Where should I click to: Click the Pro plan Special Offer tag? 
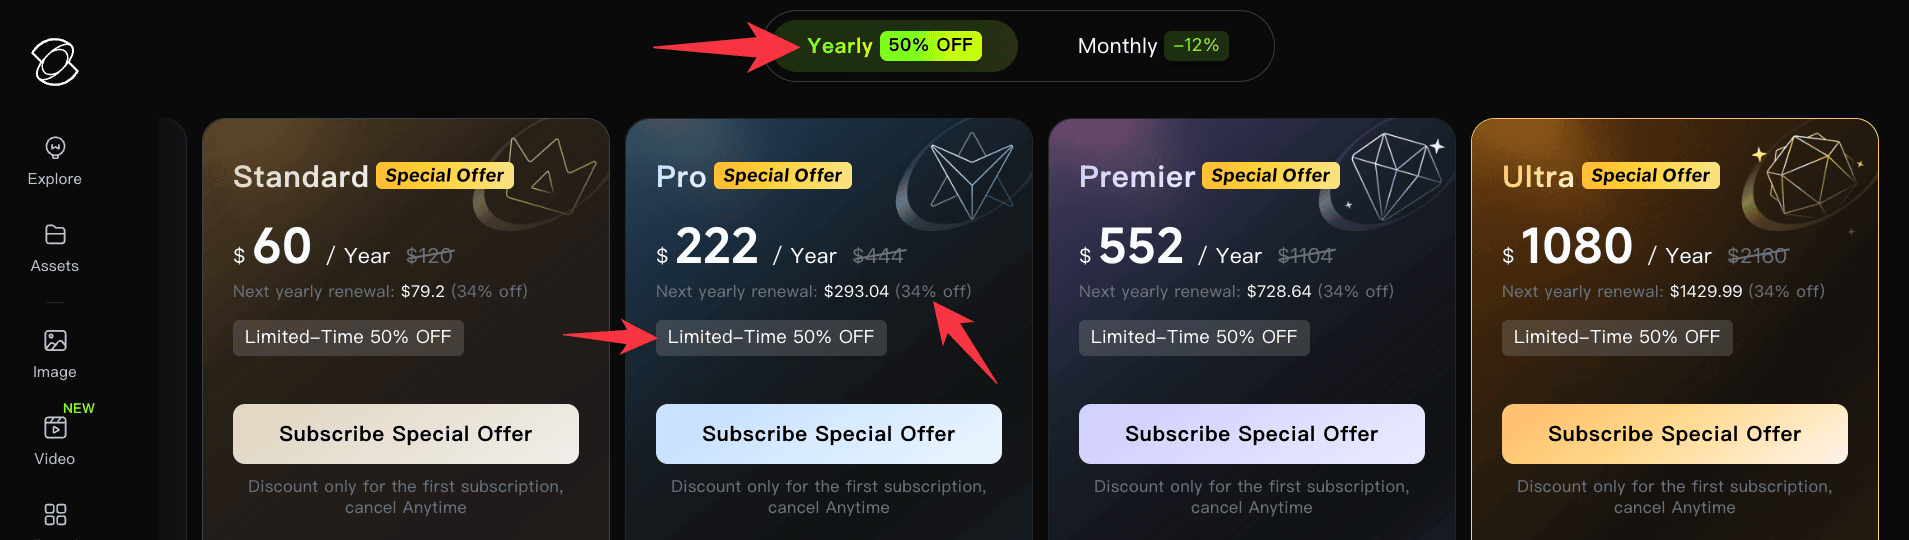[x=782, y=176]
